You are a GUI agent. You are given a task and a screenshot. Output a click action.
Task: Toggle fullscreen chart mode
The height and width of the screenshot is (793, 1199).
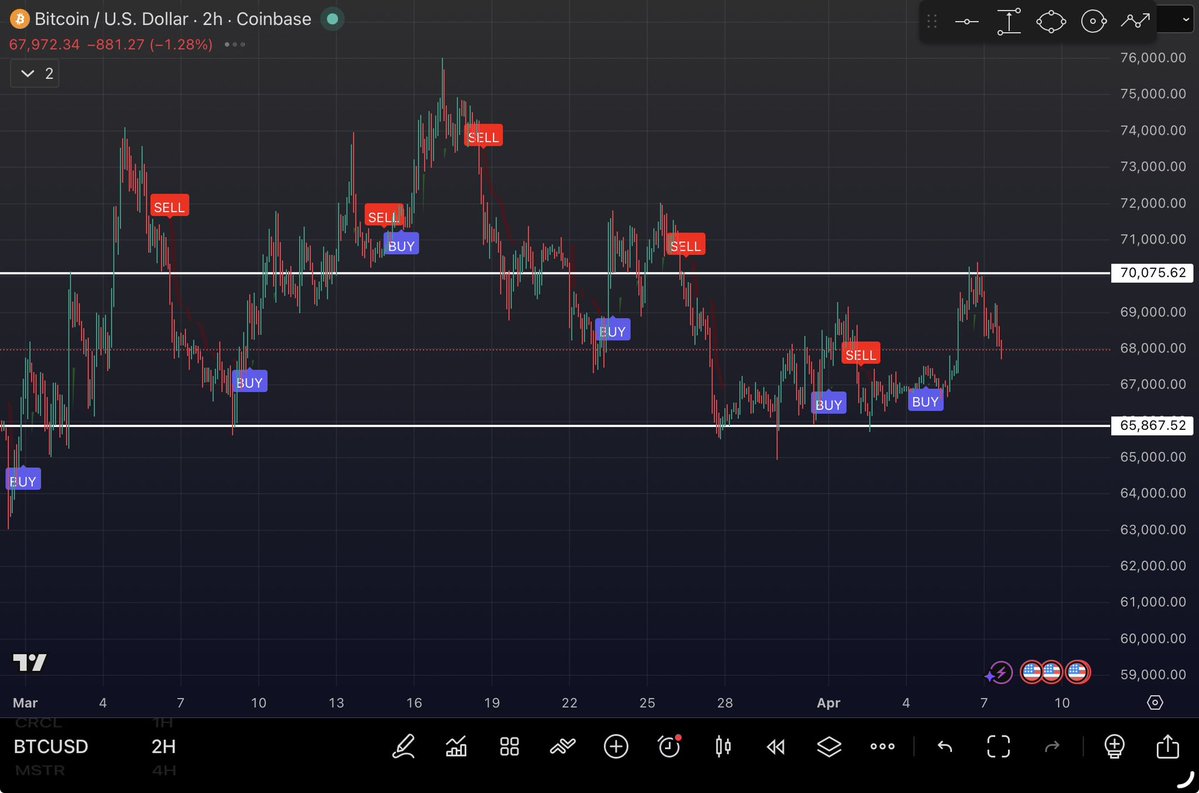pyautogui.click(x=998, y=746)
